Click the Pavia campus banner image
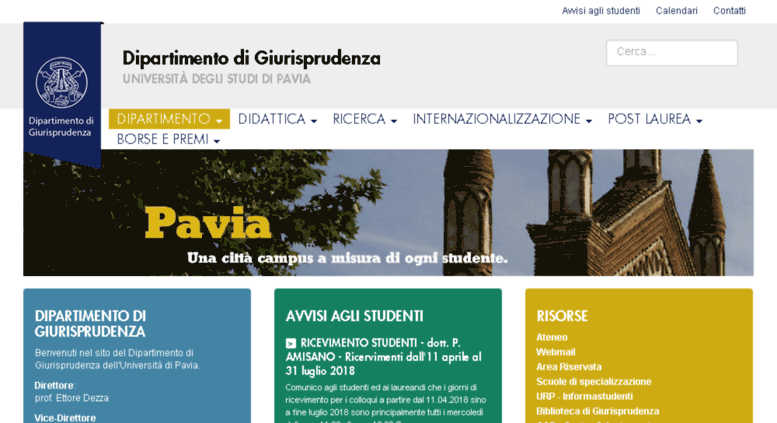This screenshot has width=777, height=423. click(388, 212)
